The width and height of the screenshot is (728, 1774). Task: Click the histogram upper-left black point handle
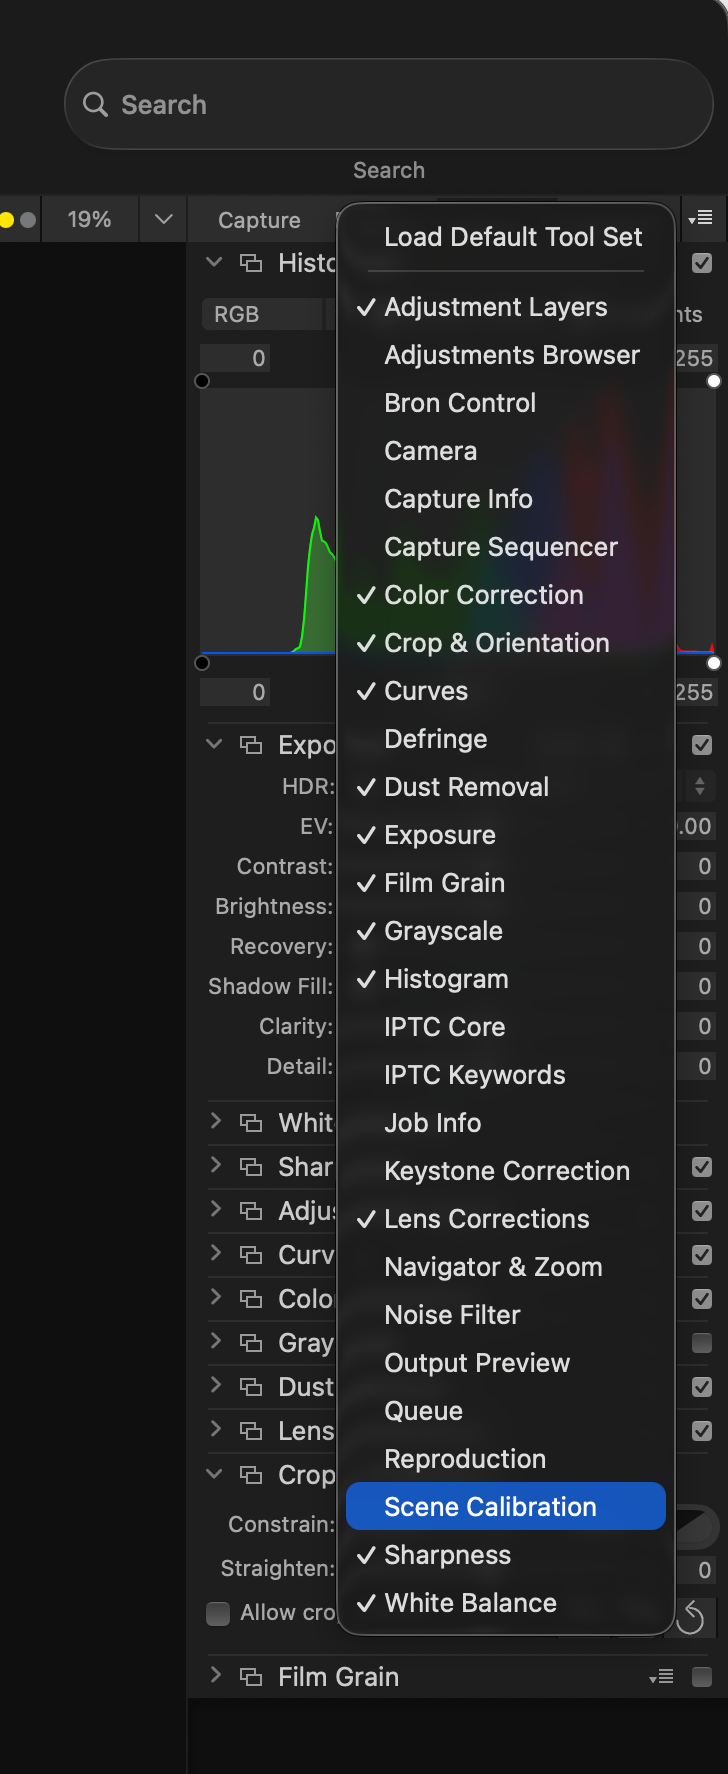202,381
